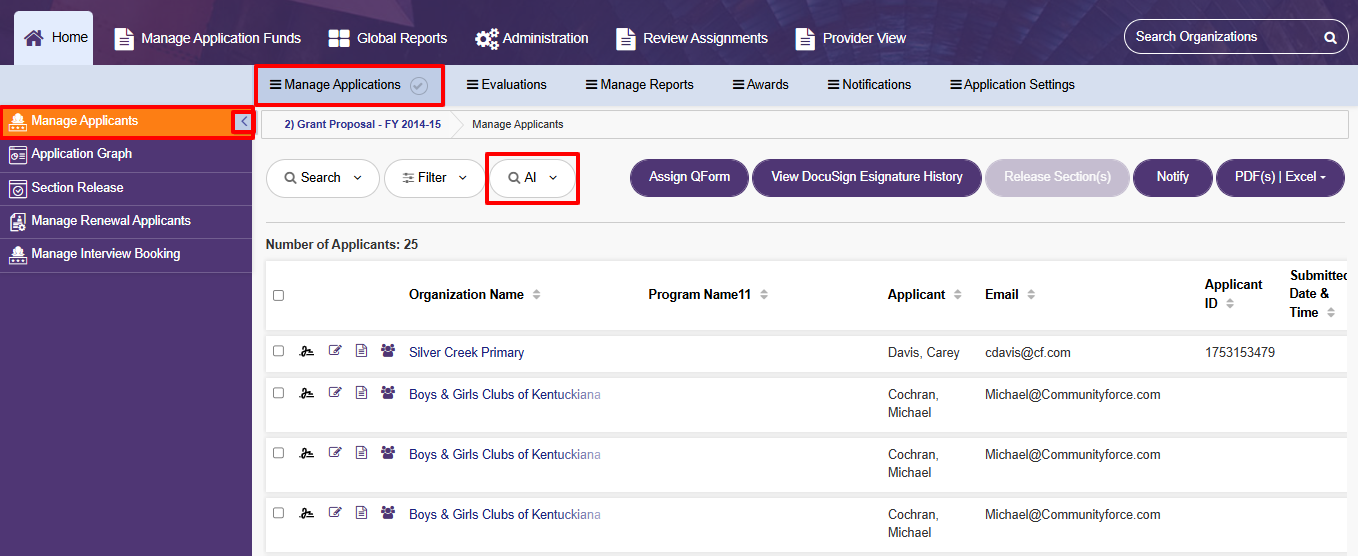Screen dimensions: 1358x556
Task: Open Silver Creek Primary organization link
Action: pos(466,353)
